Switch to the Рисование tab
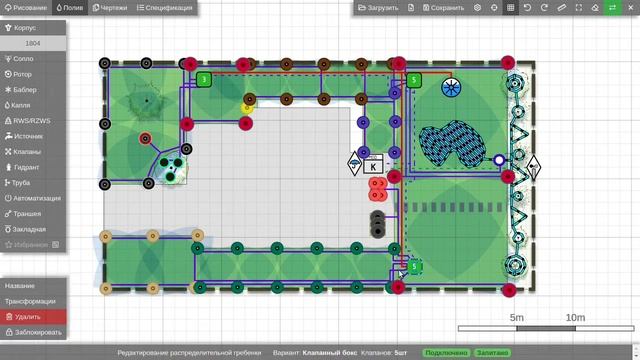The image size is (640, 360). [x=26, y=8]
